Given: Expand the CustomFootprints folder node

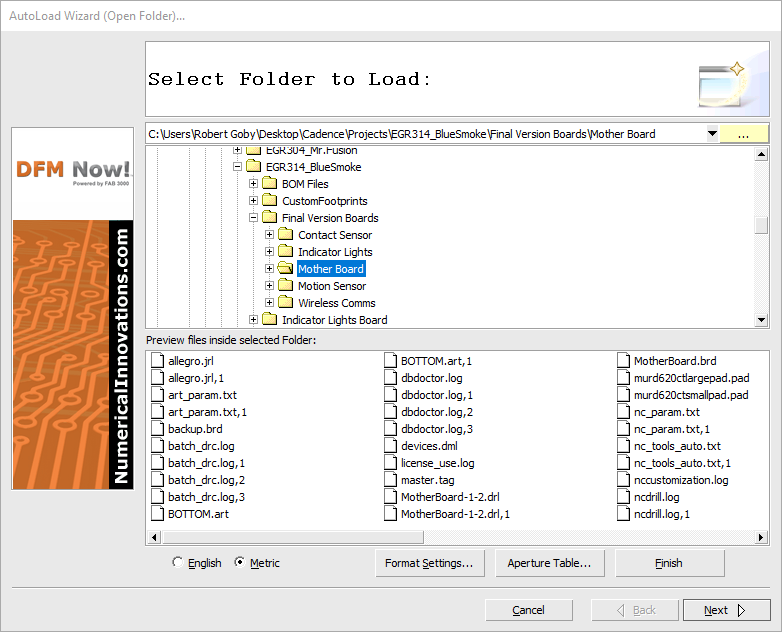Looking at the screenshot, I should [253, 201].
